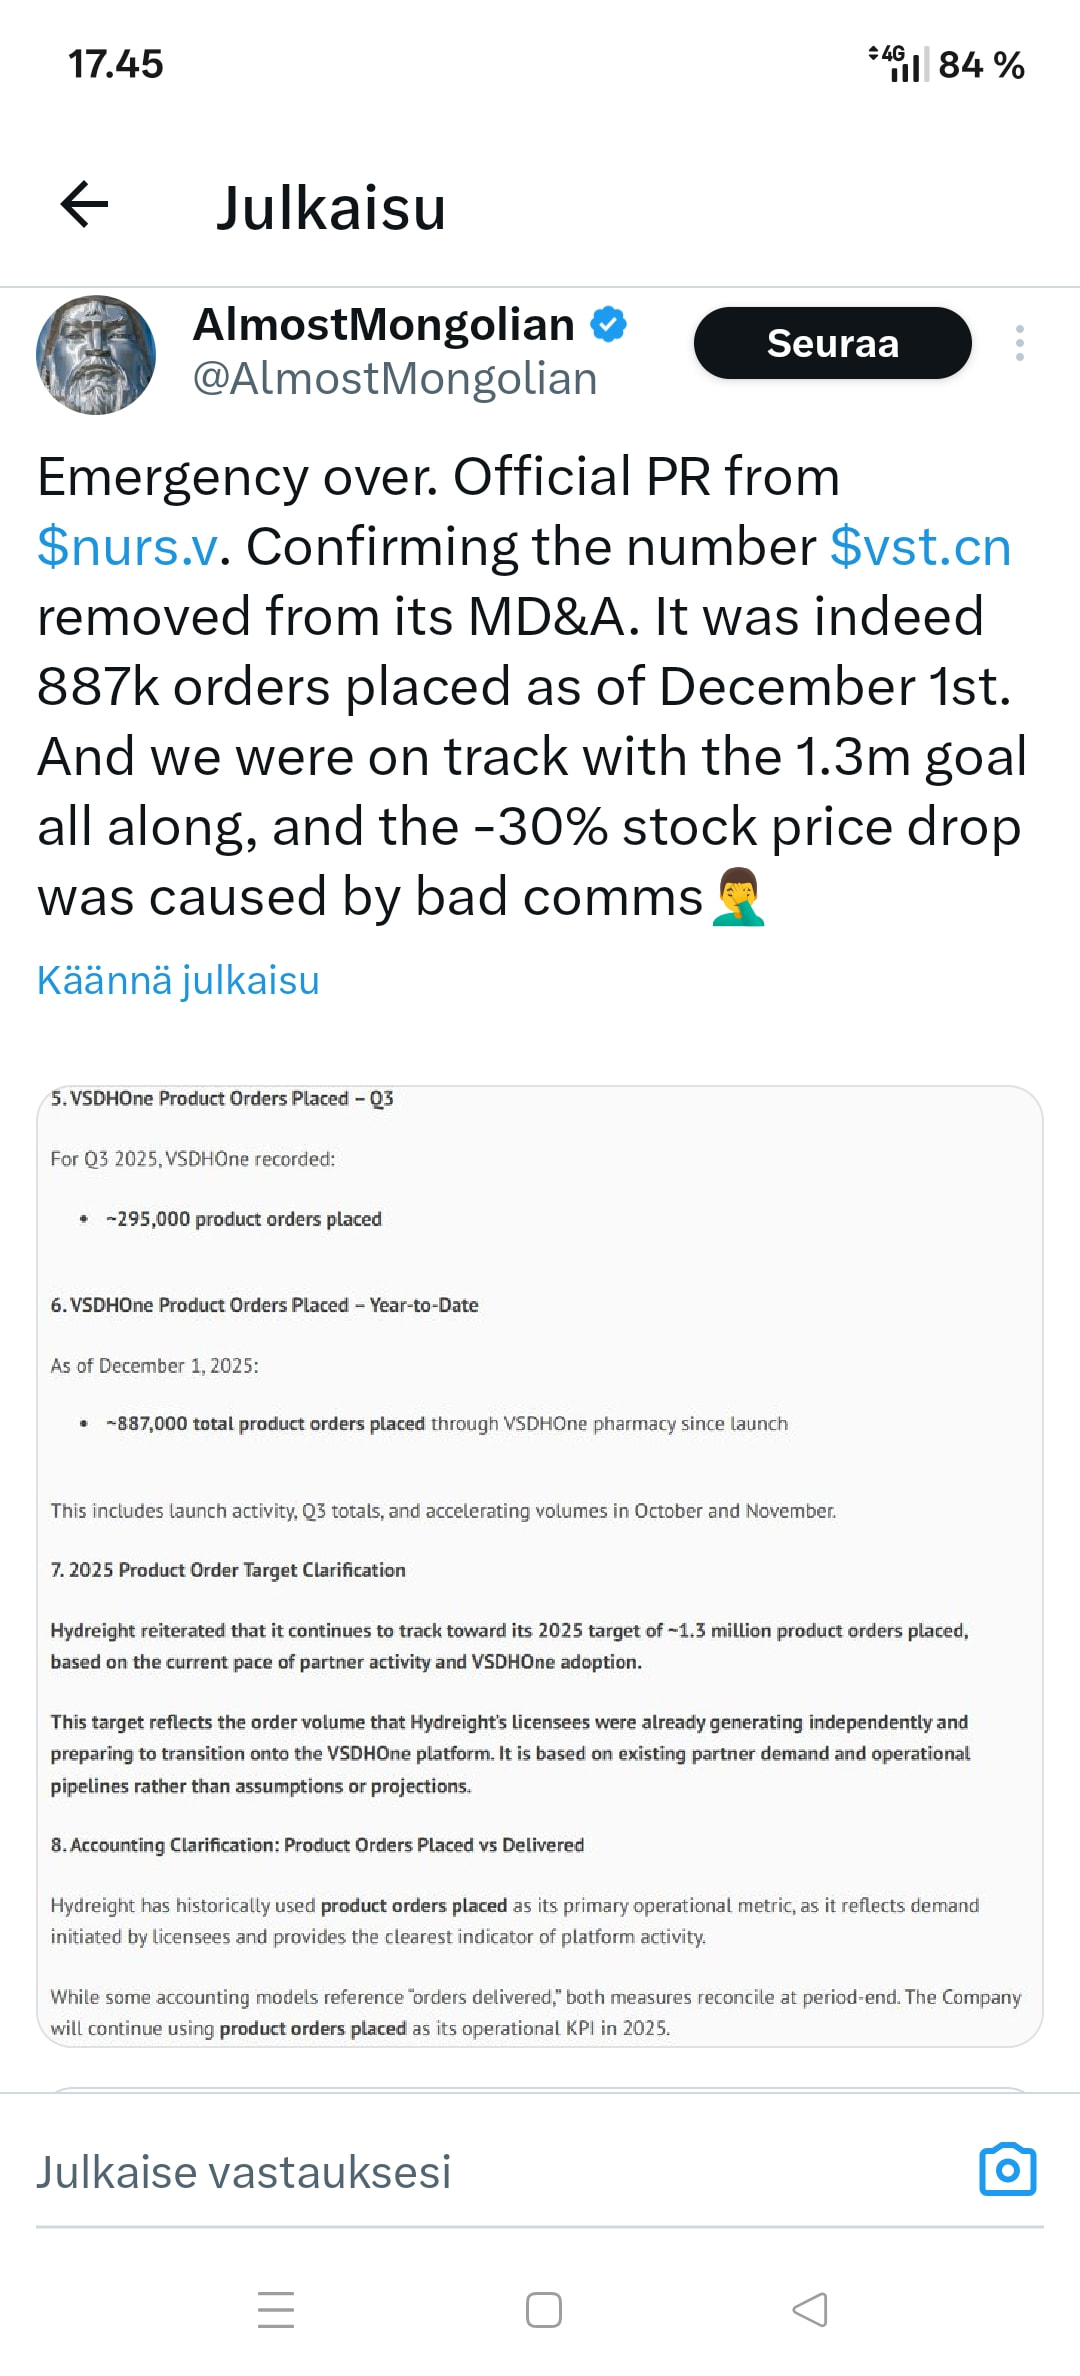Tap the AlmostMongolian display name
The height and width of the screenshot is (2376, 1080).
point(383,324)
